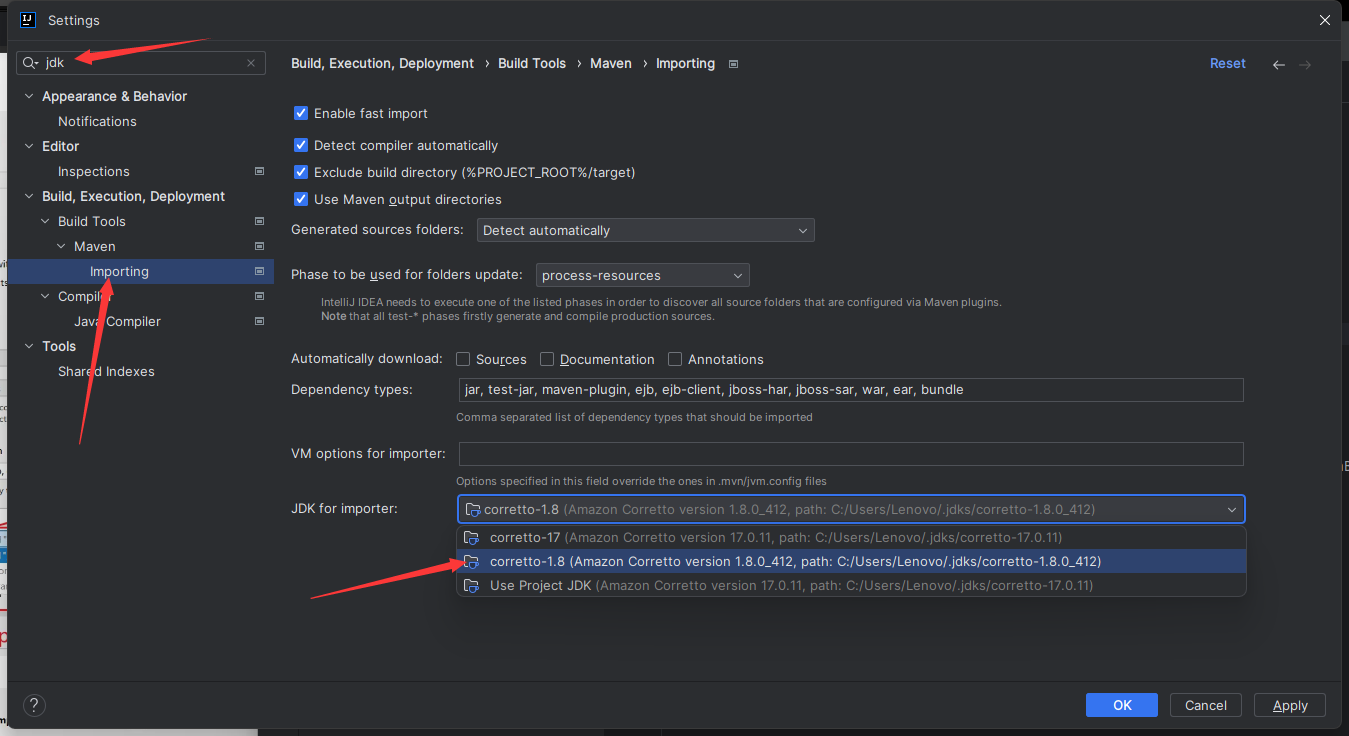This screenshot has height=736, width=1349.
Task: Open Notifications settings page
Action: point(97,121)
